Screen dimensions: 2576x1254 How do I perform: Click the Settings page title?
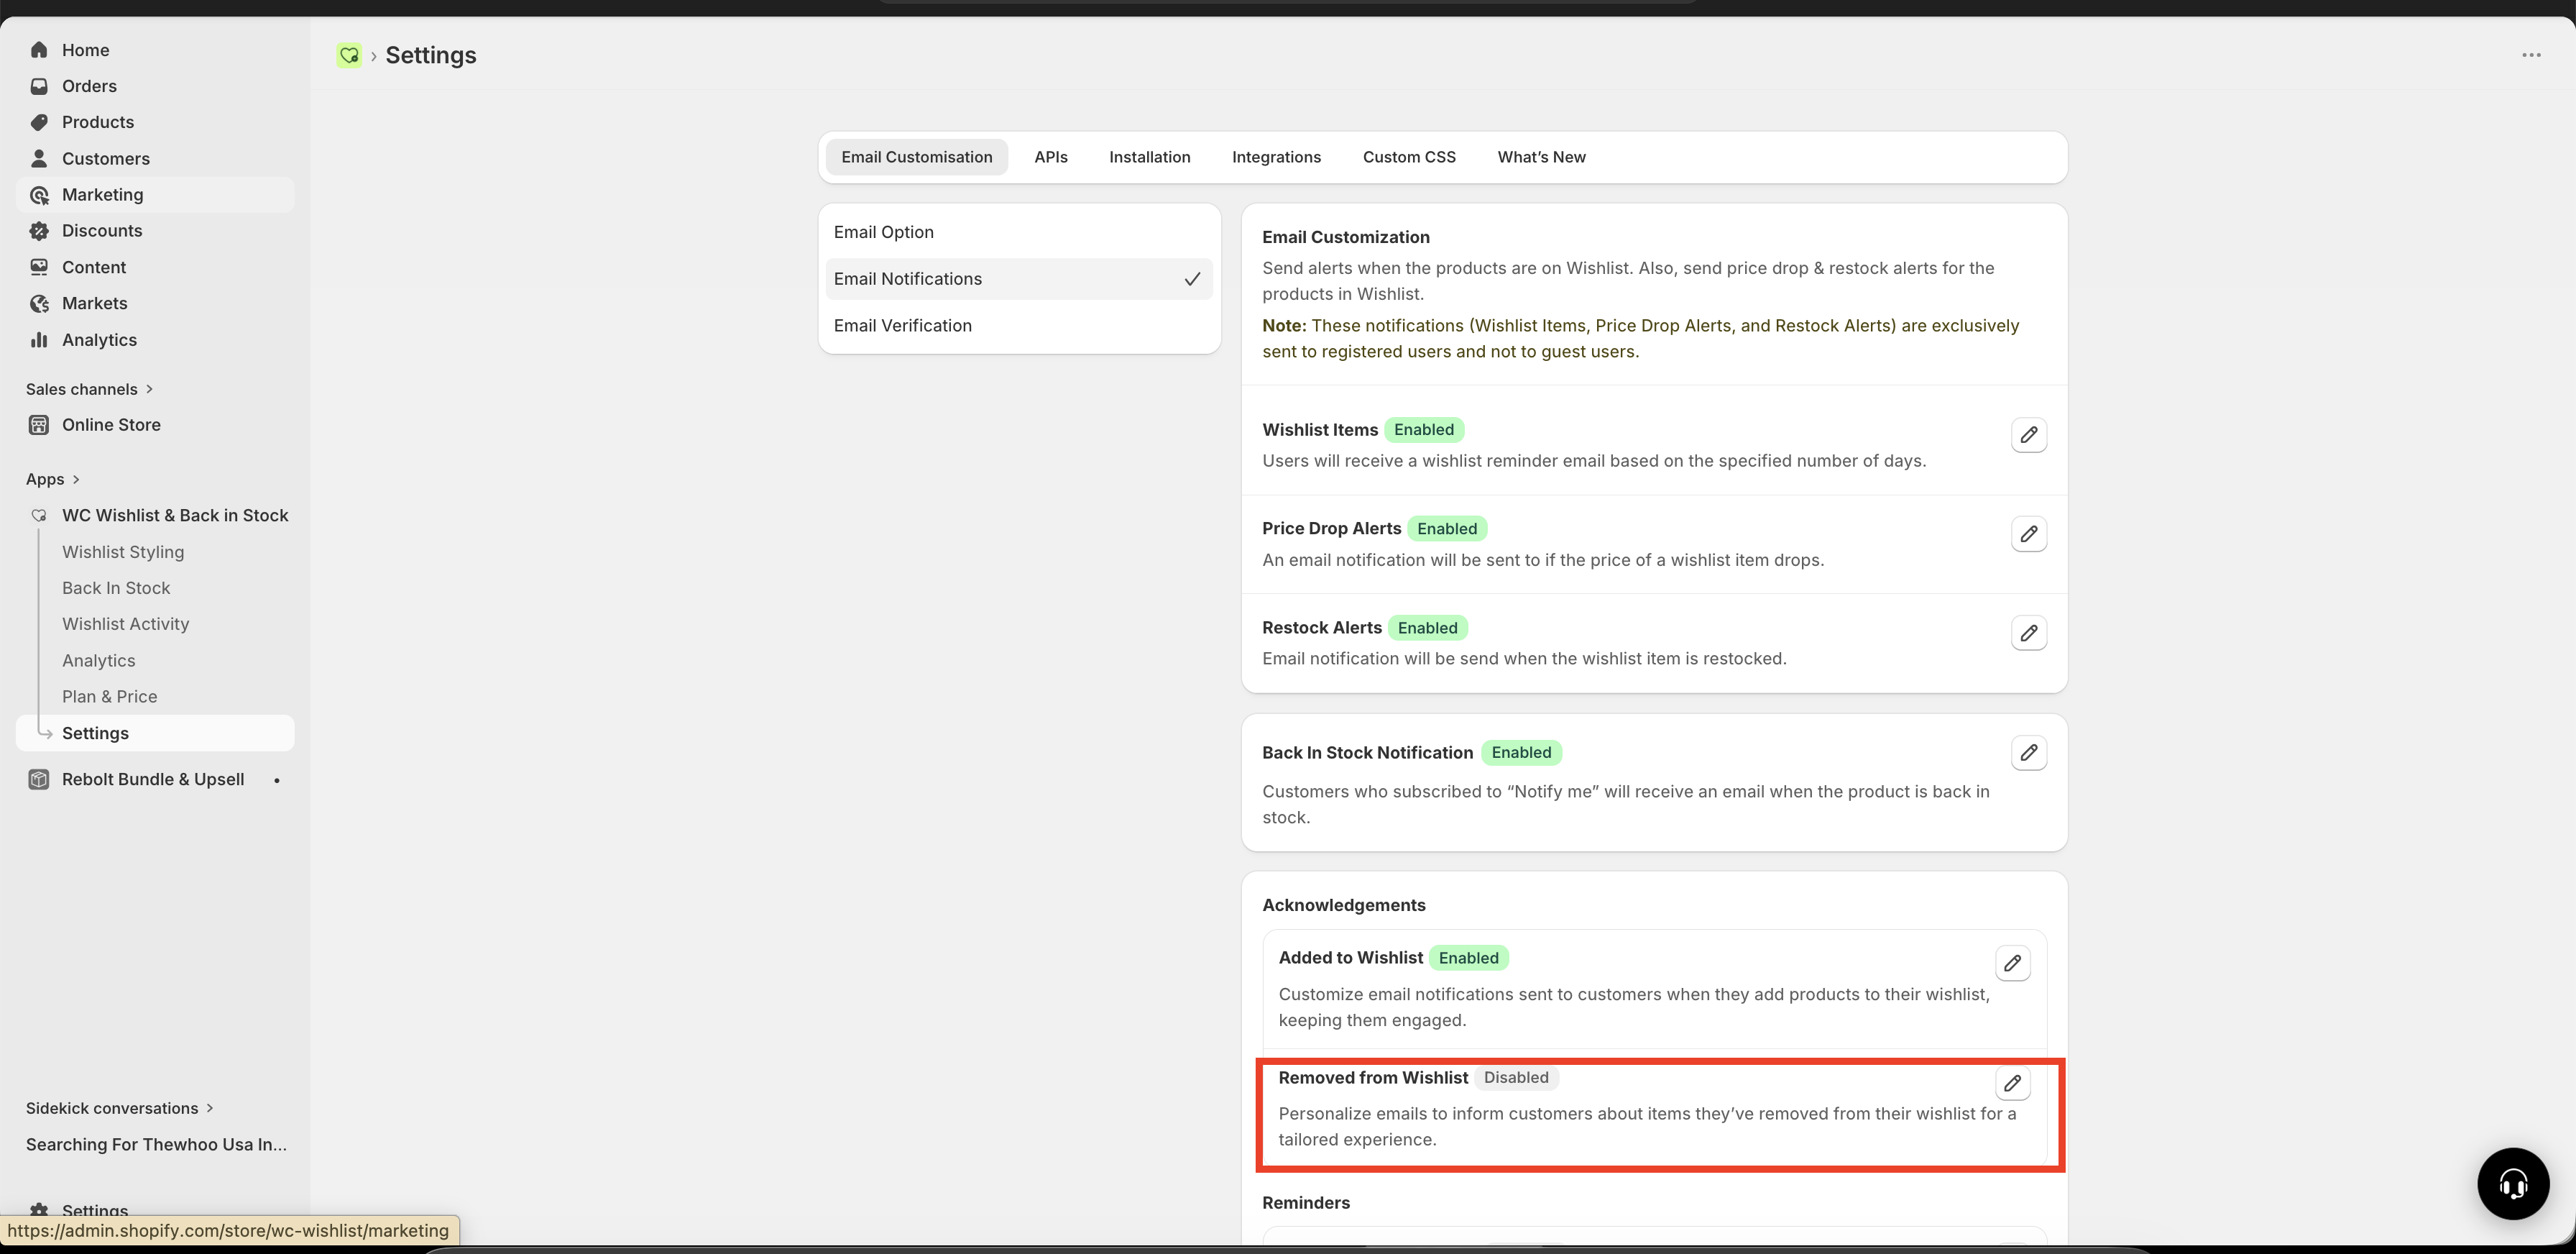pyautogui.click(x=430, y=55)
